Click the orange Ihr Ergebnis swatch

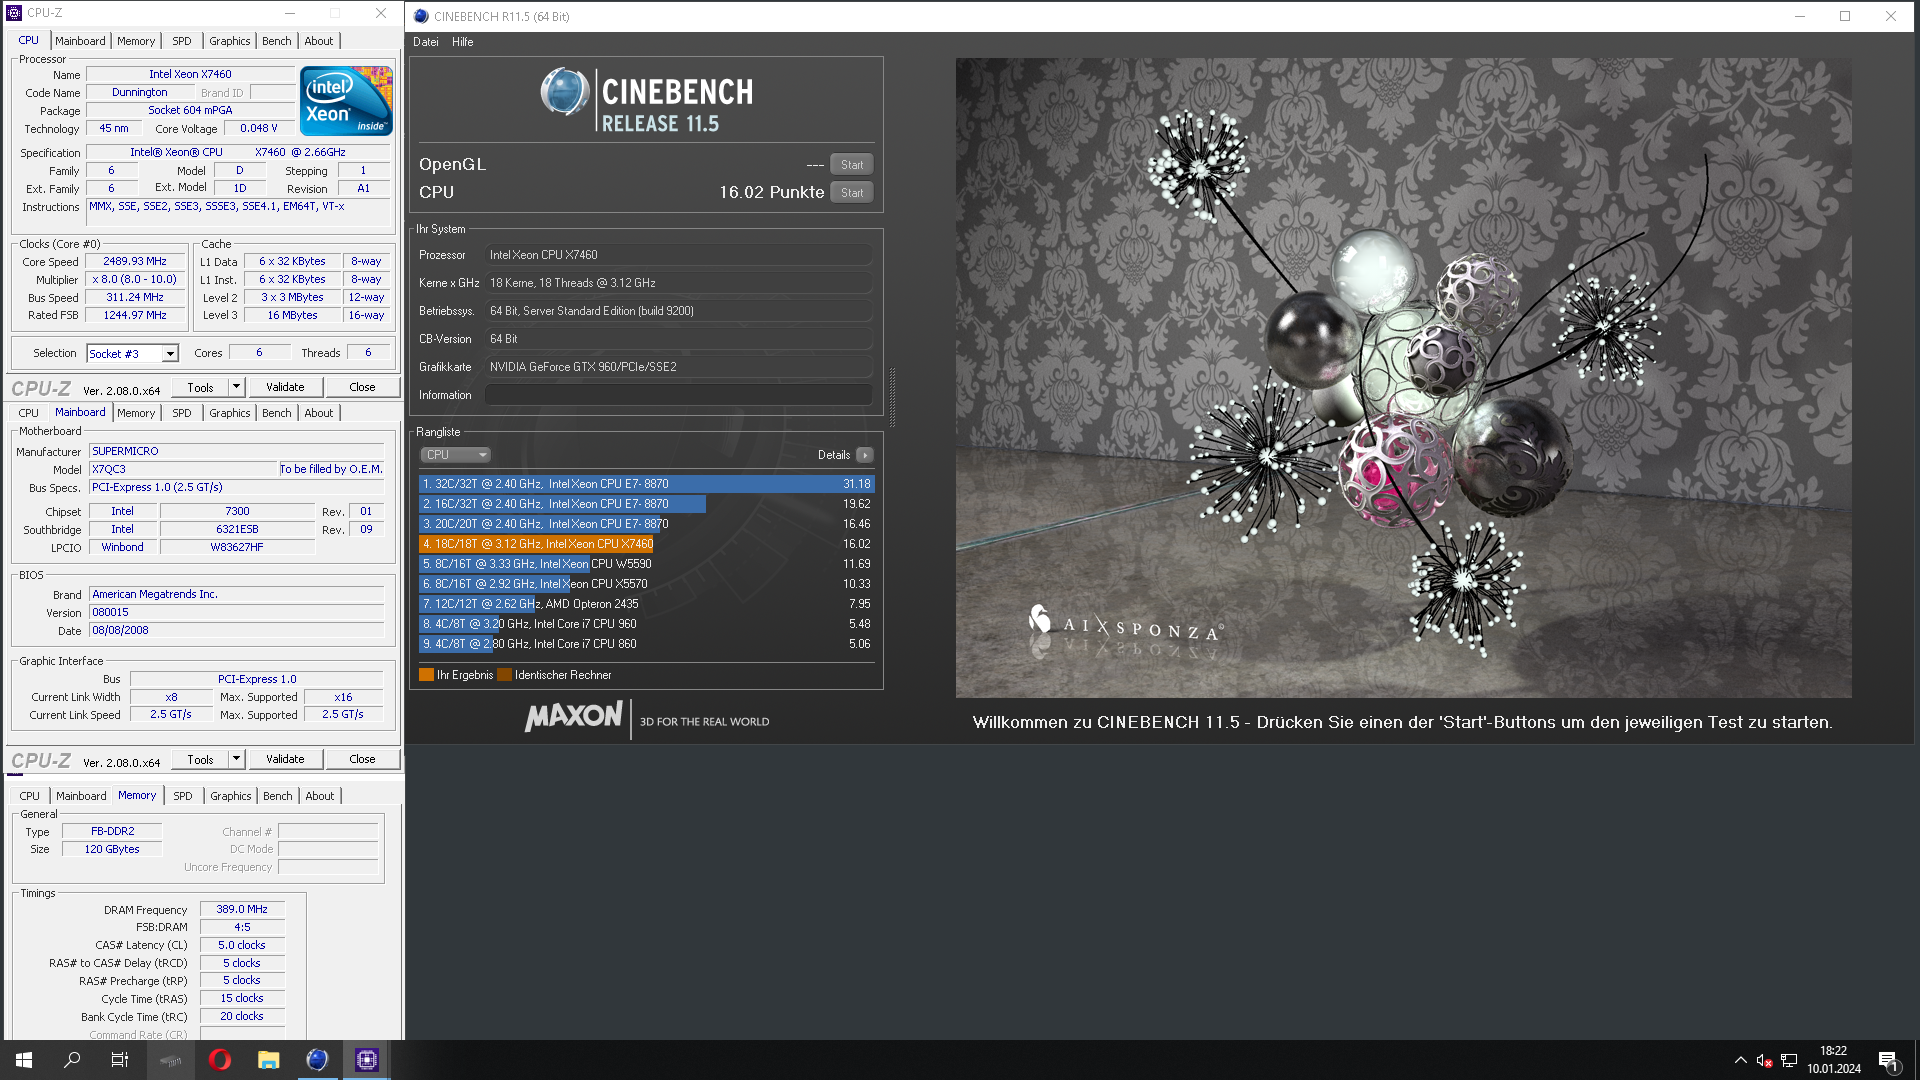[426, 675]
